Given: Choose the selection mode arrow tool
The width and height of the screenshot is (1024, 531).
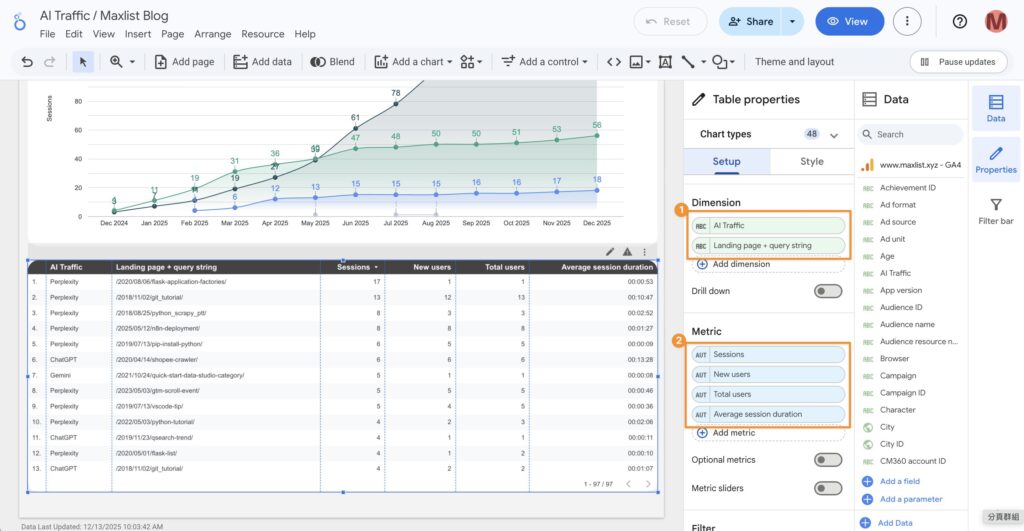Looking at the screenshot, I should (83, 61).
